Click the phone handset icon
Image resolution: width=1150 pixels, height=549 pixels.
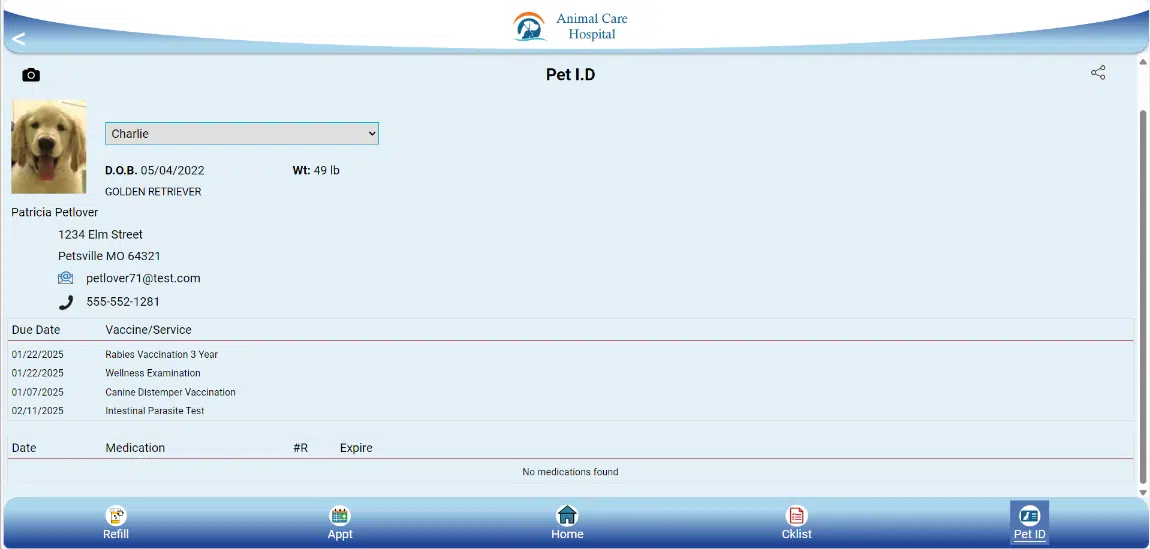pyautogui.click(x=66, y=302)
